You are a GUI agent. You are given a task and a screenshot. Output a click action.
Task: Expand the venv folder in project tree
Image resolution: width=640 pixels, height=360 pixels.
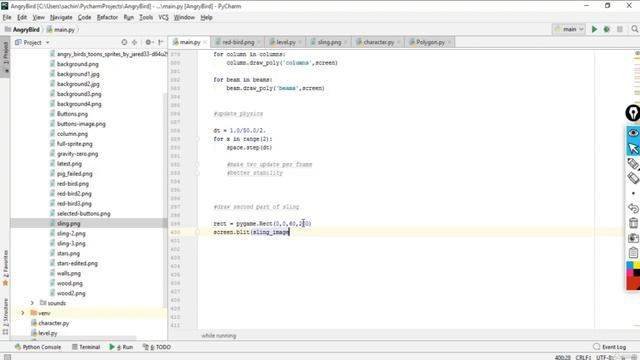(x=23, y=313)
